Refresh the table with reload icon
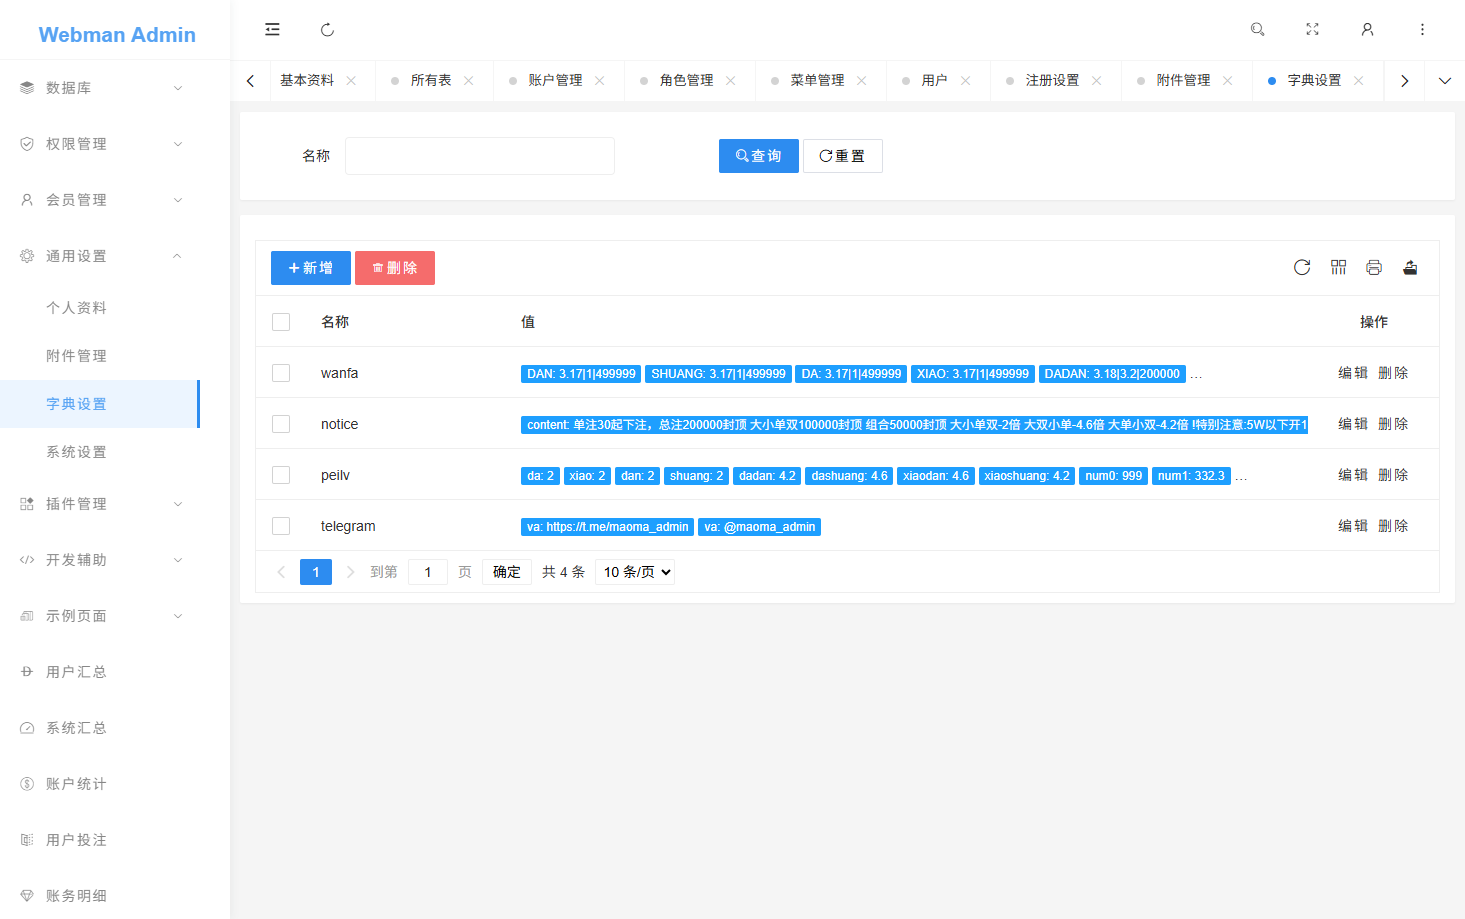1465x919 pixels. pyautogui.click(x=1302, y=267)
